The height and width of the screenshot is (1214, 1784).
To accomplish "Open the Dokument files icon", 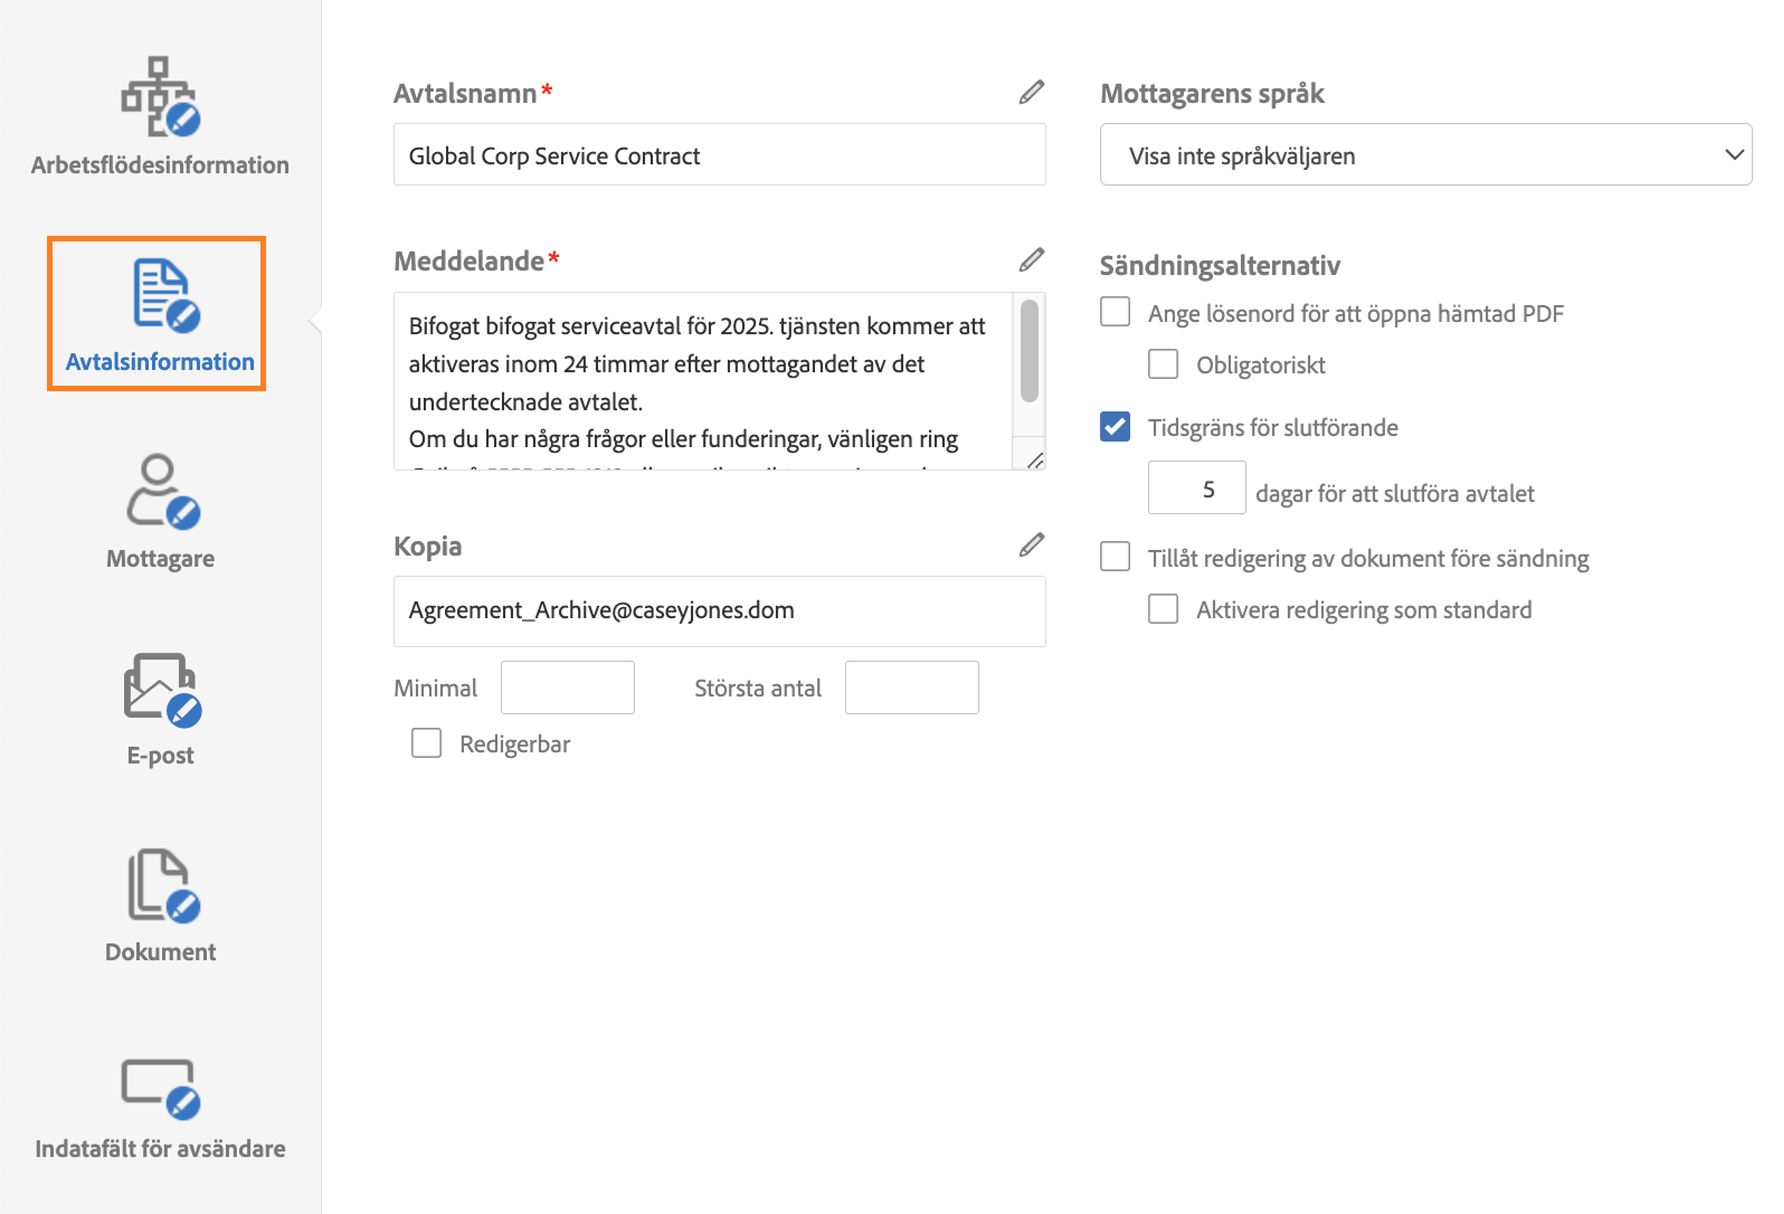I will coord(163,885).
